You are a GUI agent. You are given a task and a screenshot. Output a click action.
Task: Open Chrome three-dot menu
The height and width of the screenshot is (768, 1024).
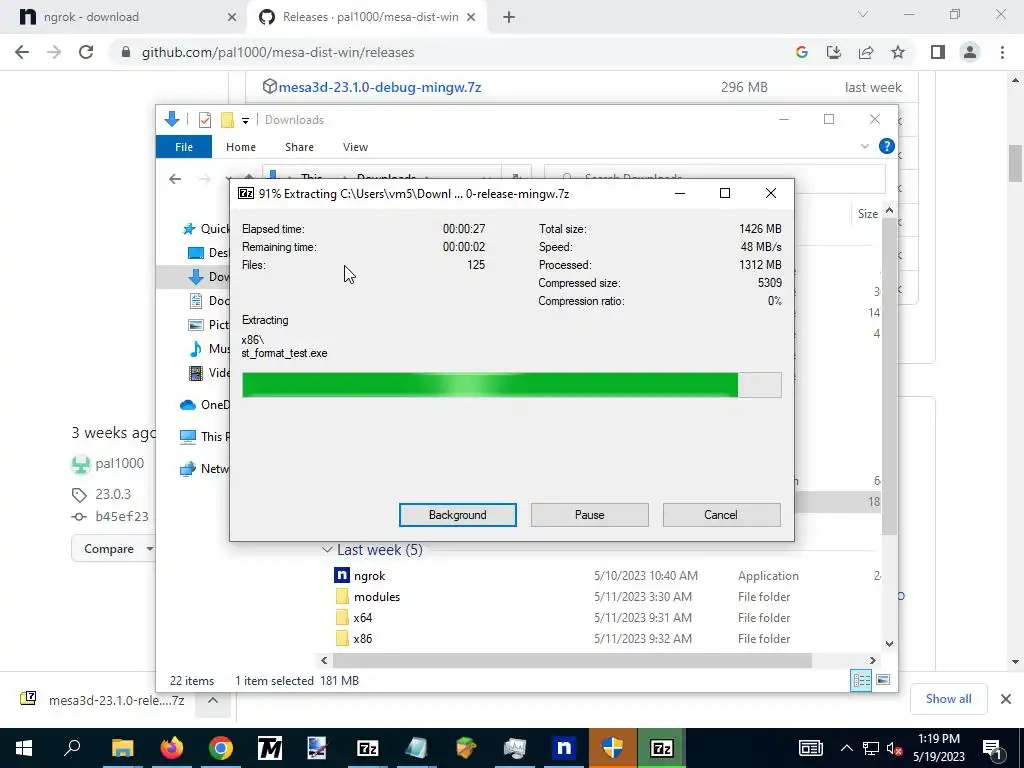click(x=1002, y=52)
